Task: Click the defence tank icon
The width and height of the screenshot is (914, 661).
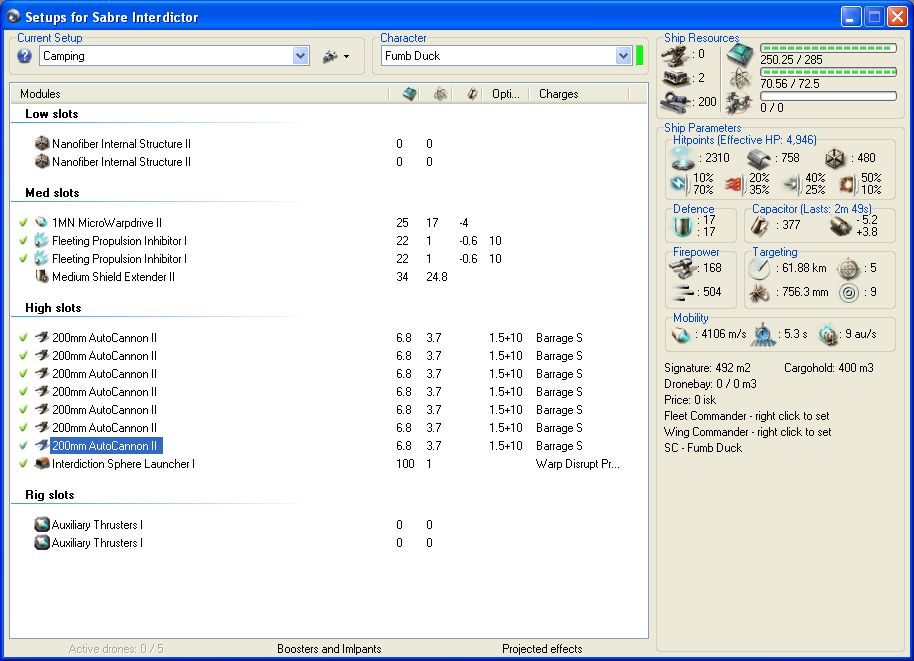Action: [x=683, y=226]
